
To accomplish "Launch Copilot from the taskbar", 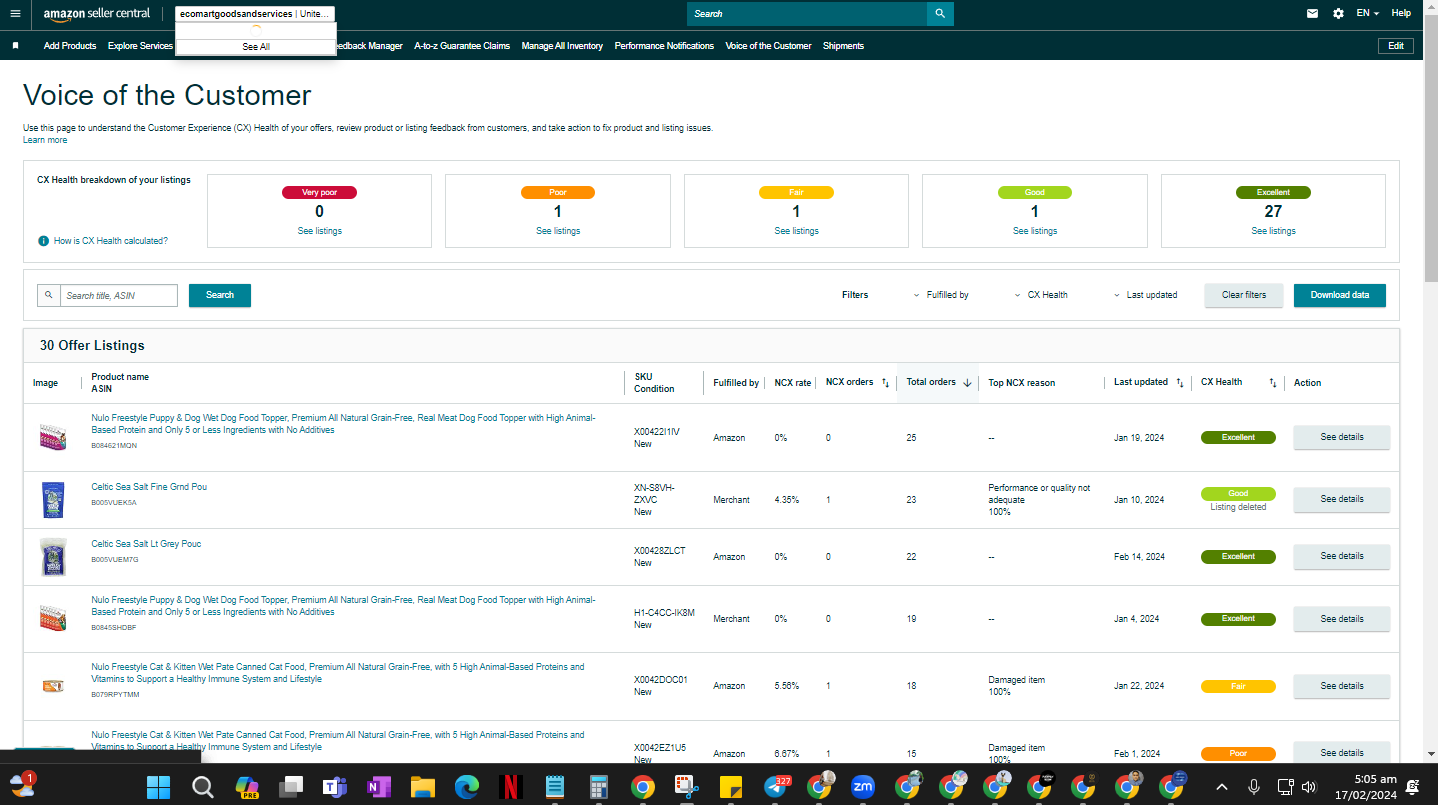I will [x=246, y=787].
